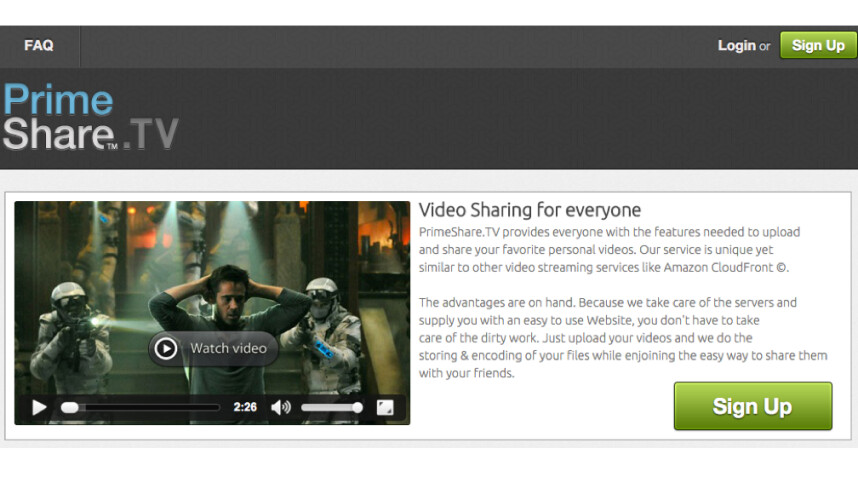This screenshot has height=483, width=858.
Task: Click the 2:26 video duration label
Action: [245, 408]
